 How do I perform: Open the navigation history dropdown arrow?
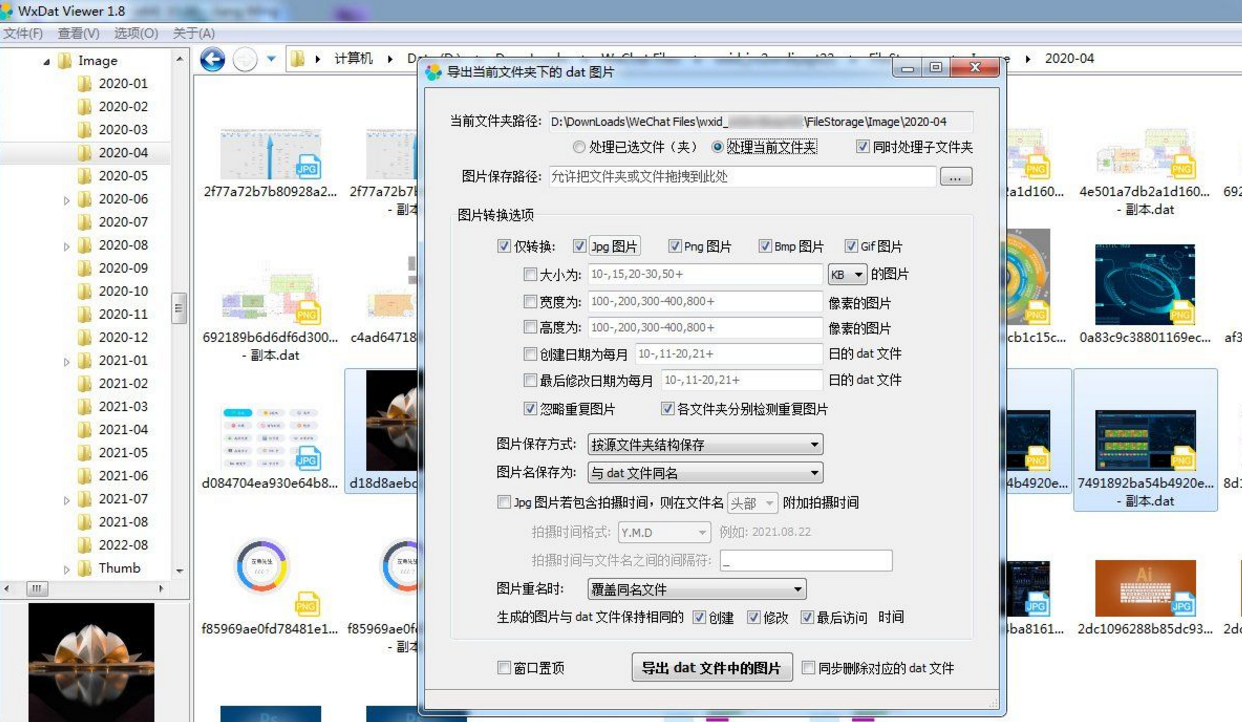tap(271, 60)
